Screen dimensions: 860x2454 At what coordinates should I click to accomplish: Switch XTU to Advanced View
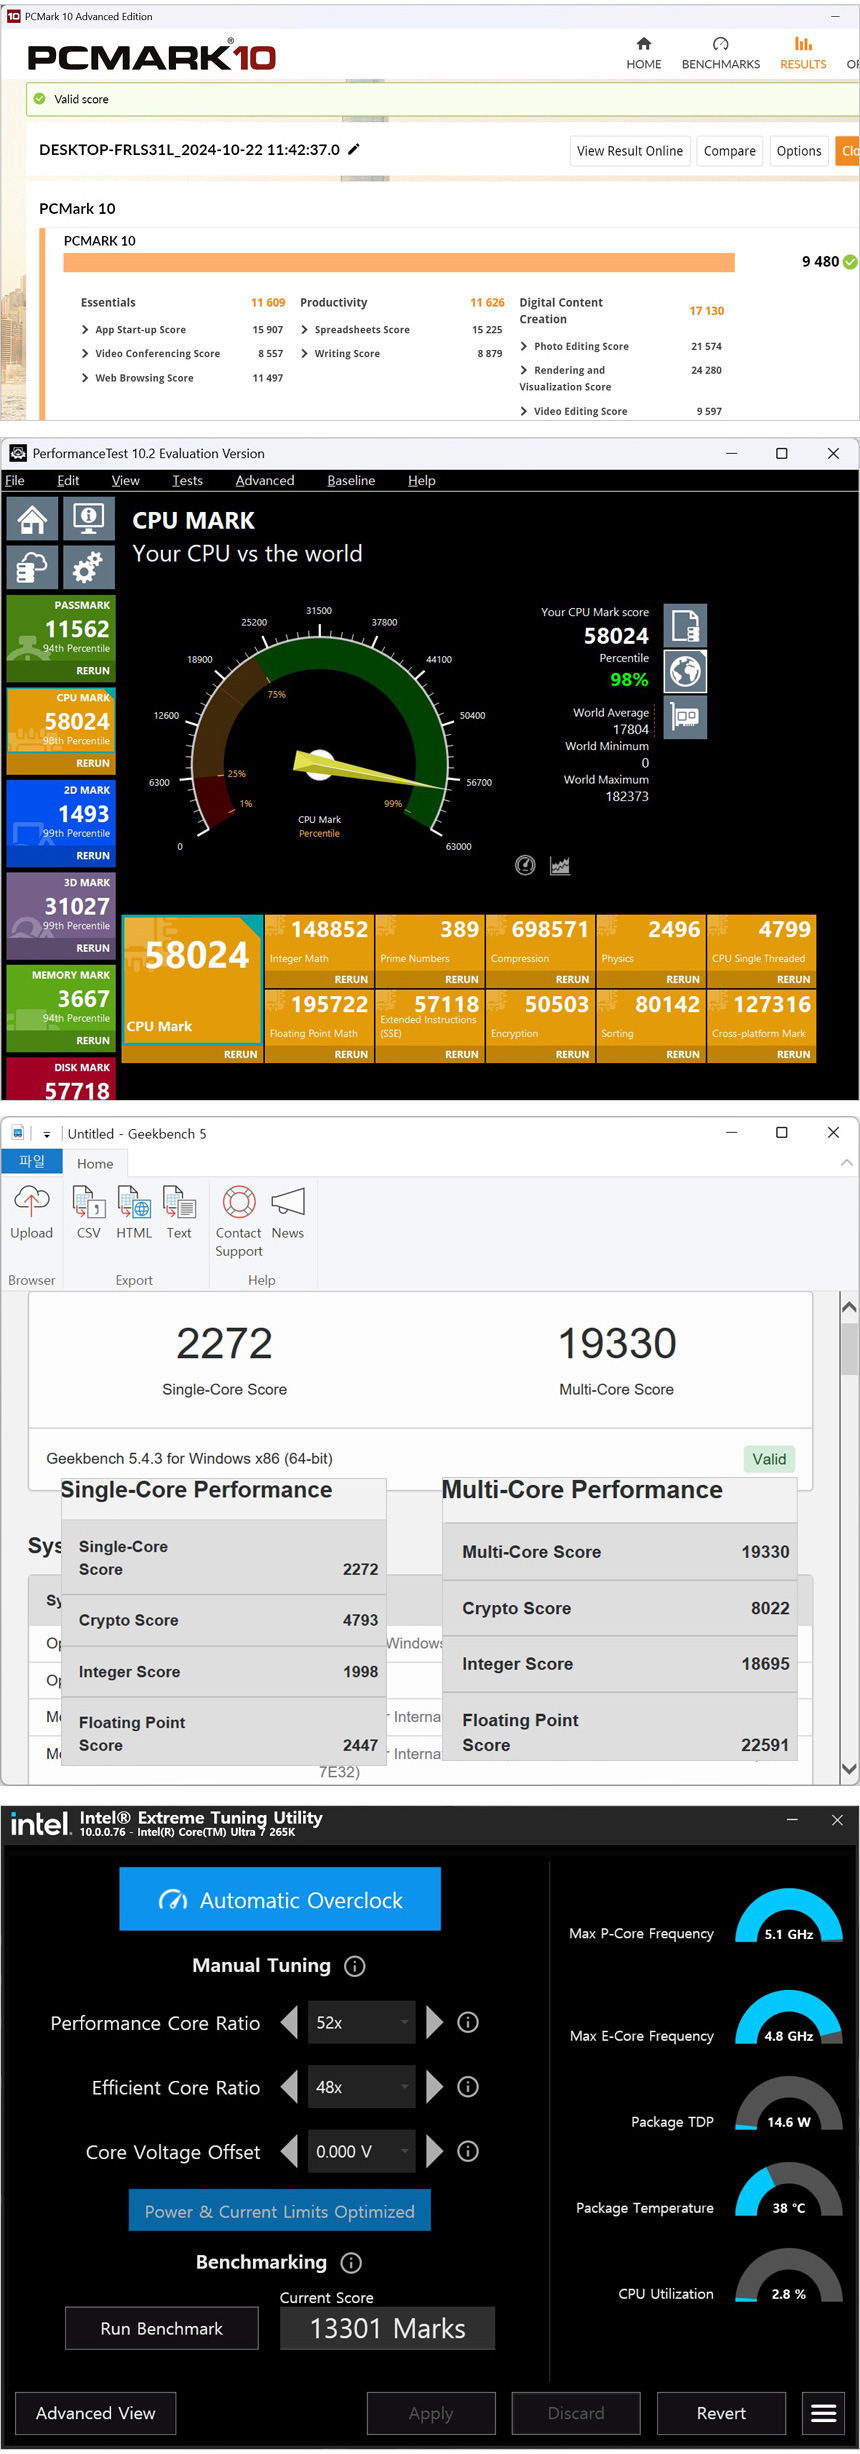pyautogui.click(x=96, y=2413)
